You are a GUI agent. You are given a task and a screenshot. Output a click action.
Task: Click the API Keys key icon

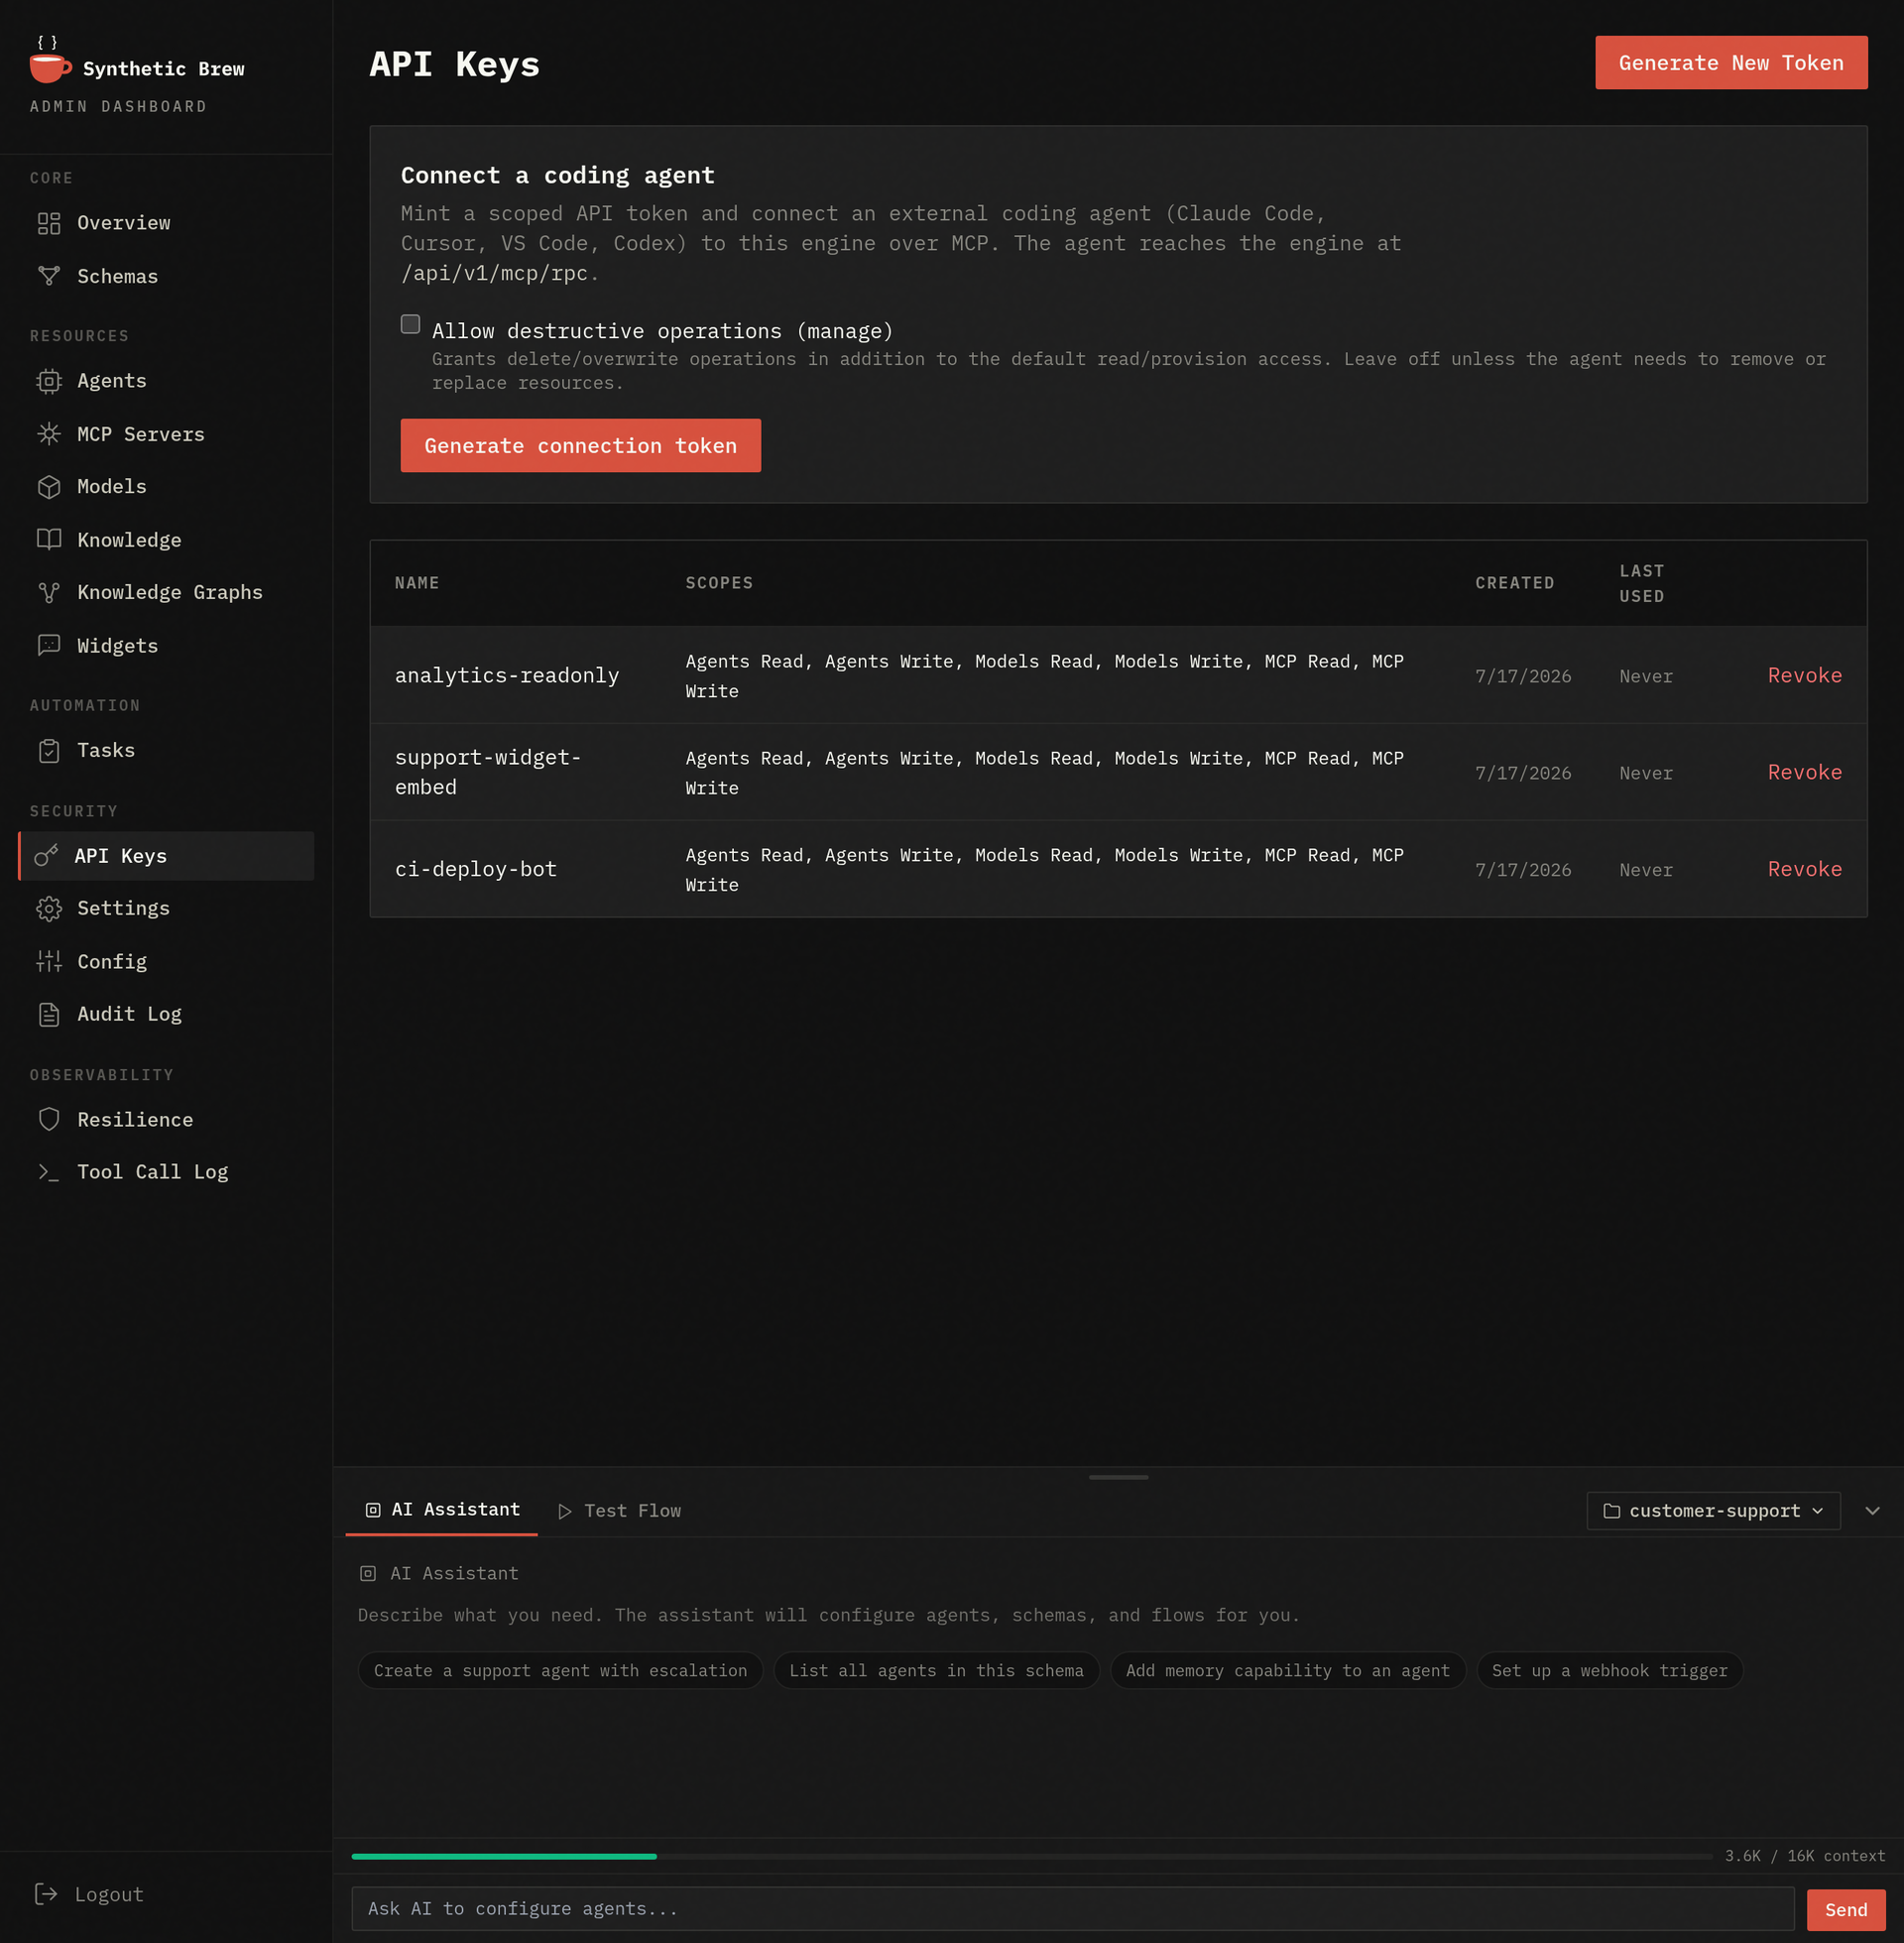click(x=46, y=856)
